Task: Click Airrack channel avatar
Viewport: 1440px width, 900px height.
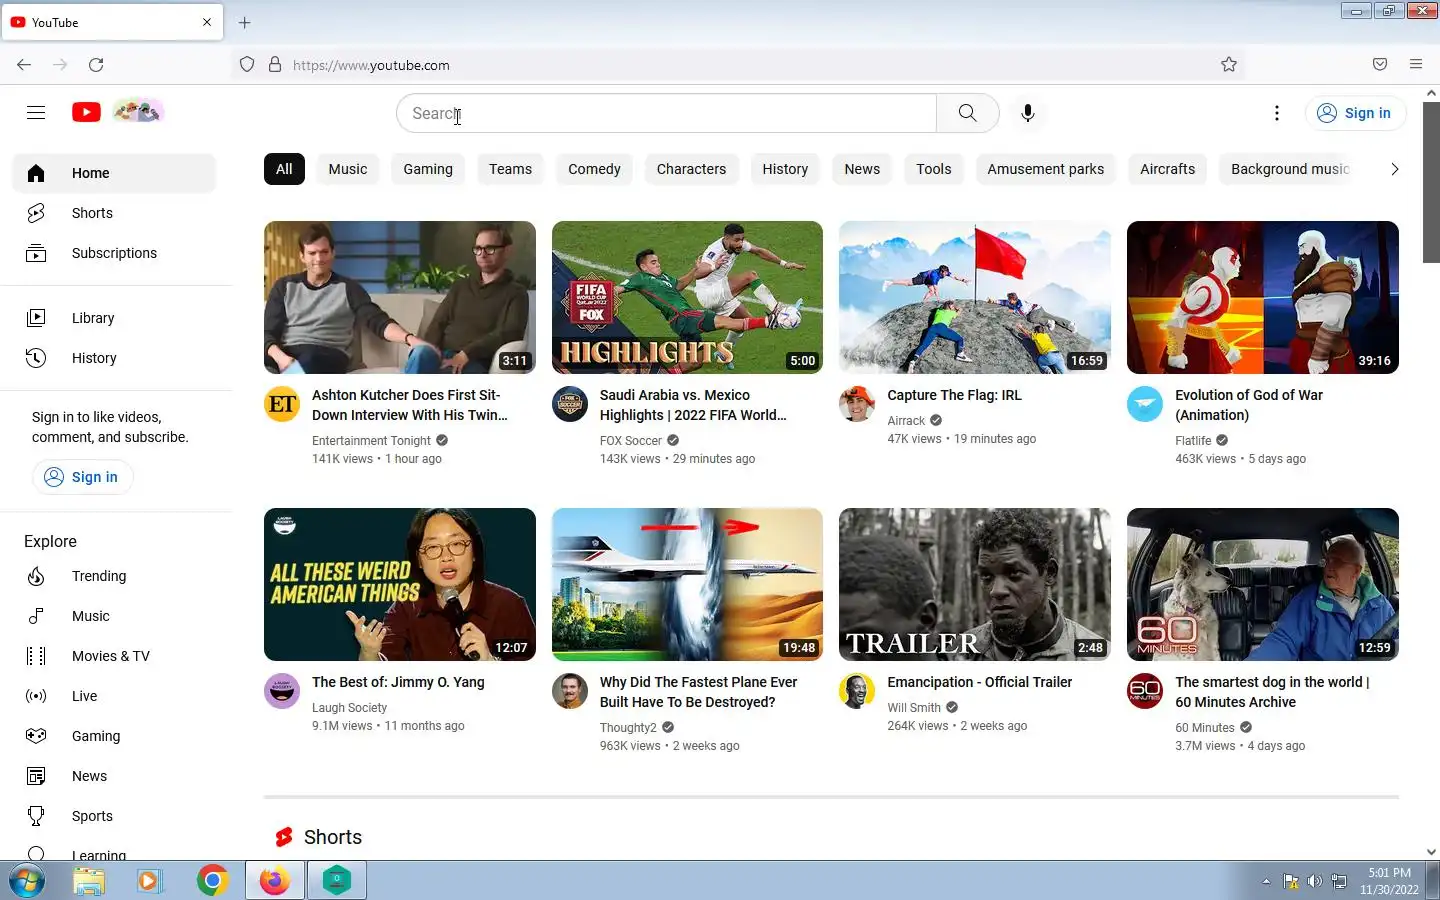Action: [857, 404]
